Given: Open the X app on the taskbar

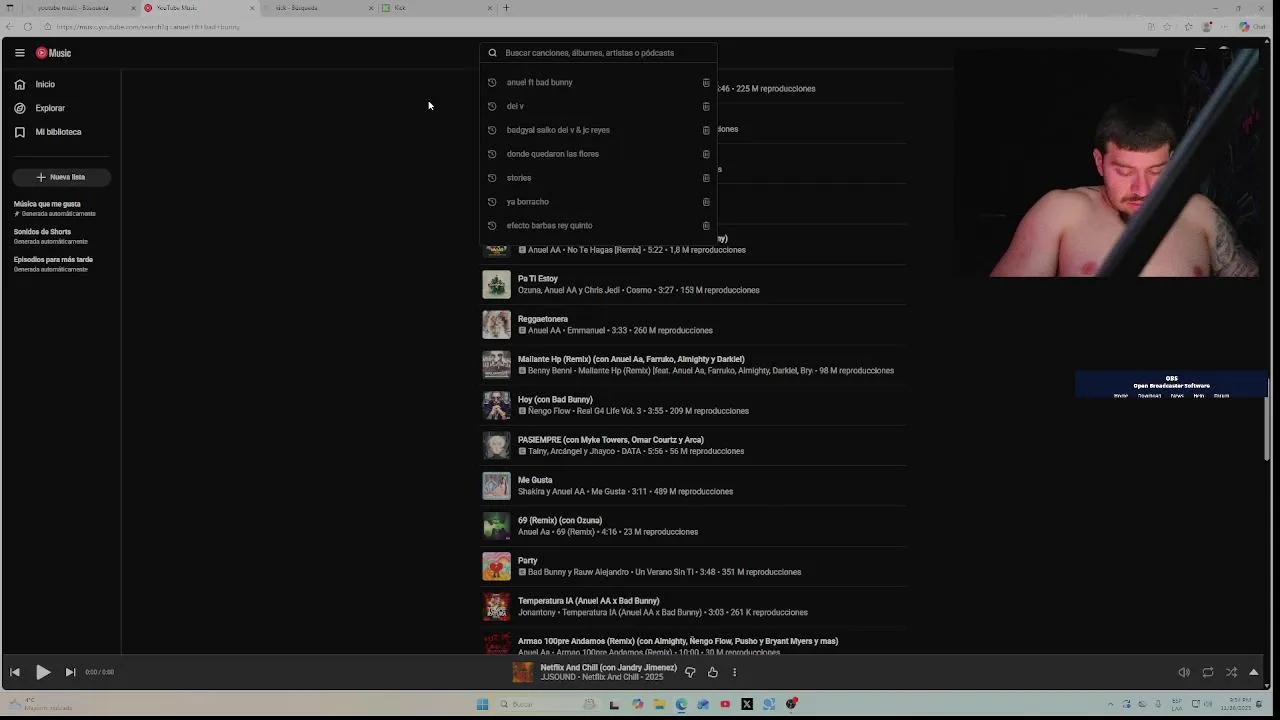Looking at the screenshot, I should pyautogui.click(x=747, y=704).
